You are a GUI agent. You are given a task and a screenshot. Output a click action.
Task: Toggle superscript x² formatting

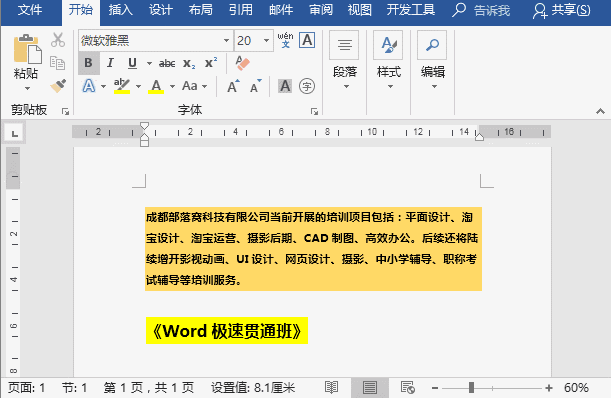[211, 63]
